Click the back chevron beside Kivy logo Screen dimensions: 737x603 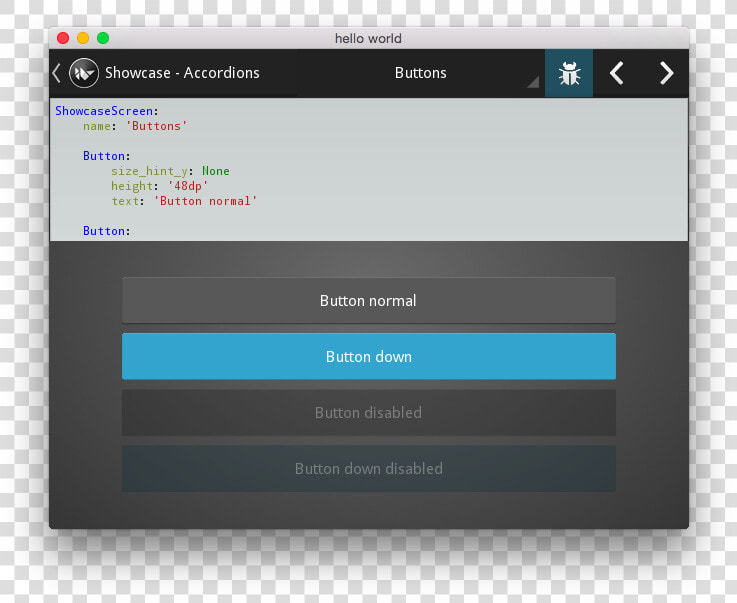coord(56,73)
